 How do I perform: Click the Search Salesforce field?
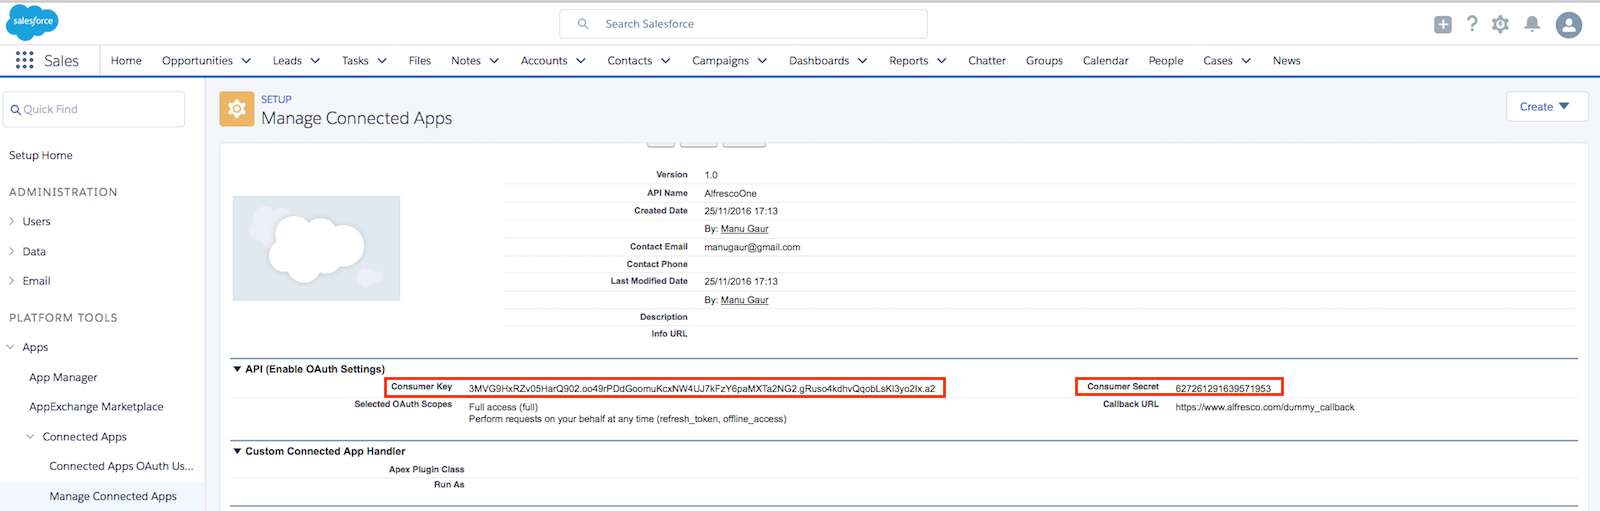click(743, 24)
